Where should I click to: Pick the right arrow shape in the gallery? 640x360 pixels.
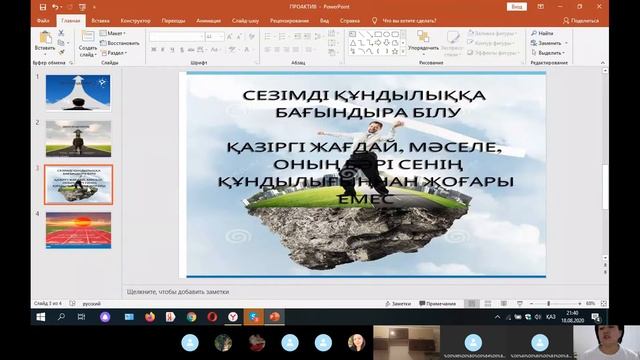[x=378, y=43]
